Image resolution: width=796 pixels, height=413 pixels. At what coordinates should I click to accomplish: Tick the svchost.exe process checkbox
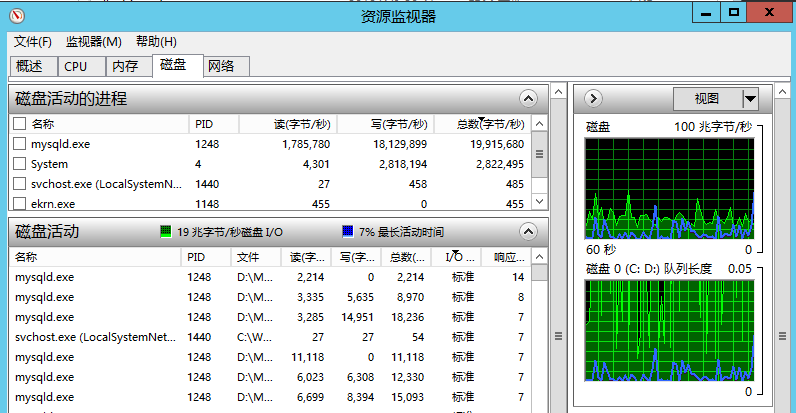[x=19, y=184]
